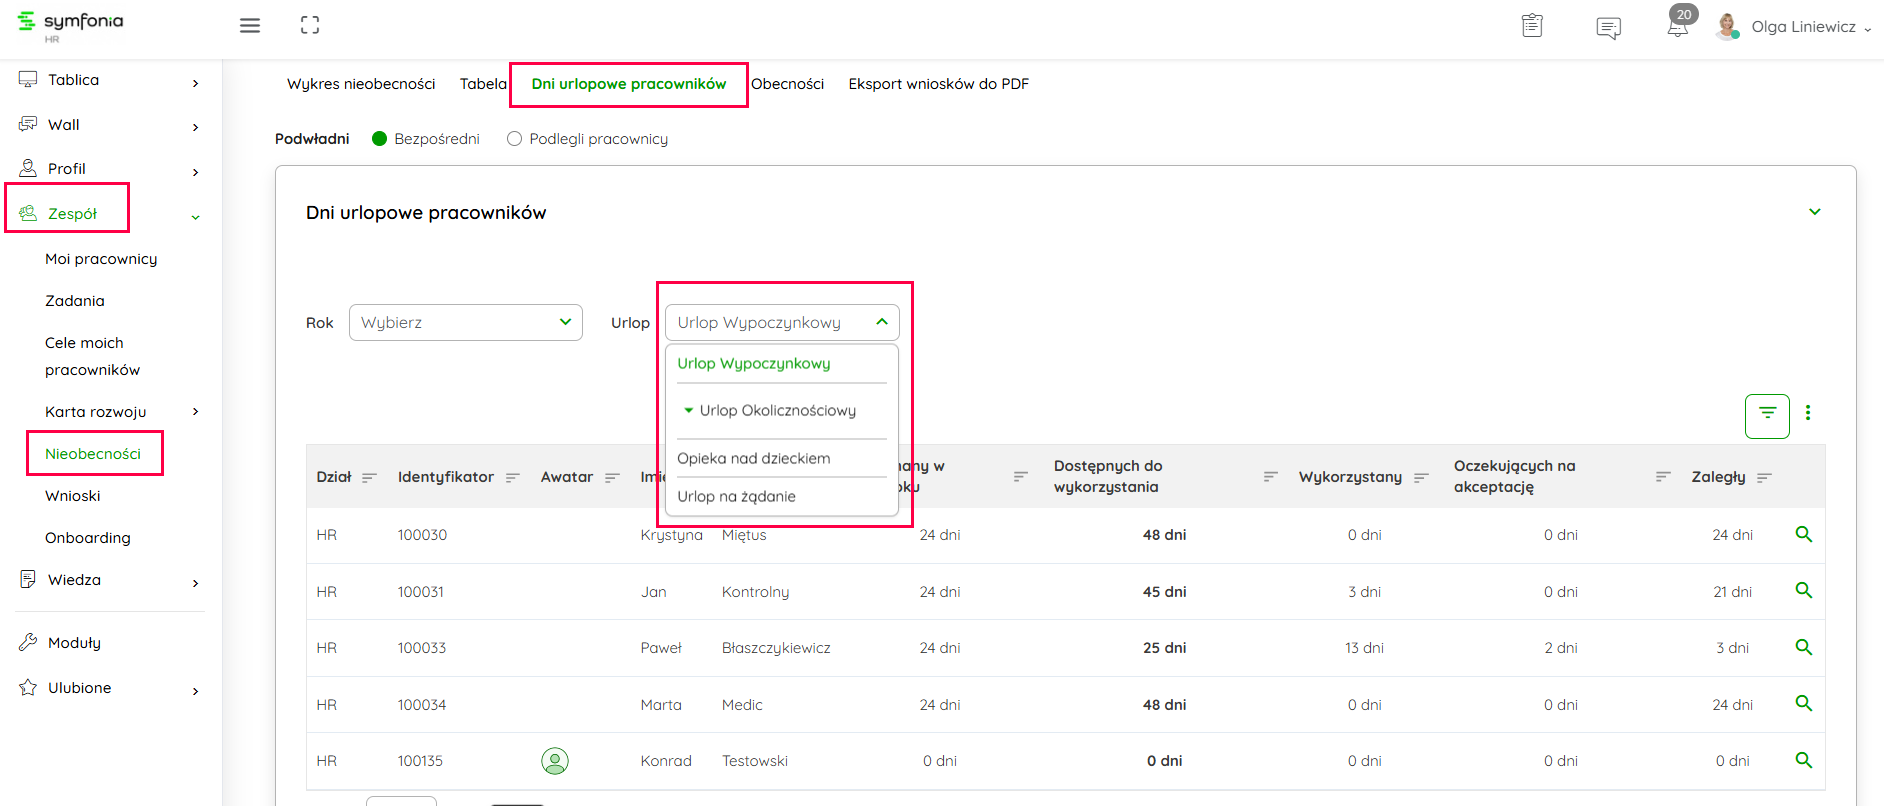The height and width of the screenshot is (806, 1884).
Task: Choose Urlop na żądanie option
Action: click(x=736, y=497)
